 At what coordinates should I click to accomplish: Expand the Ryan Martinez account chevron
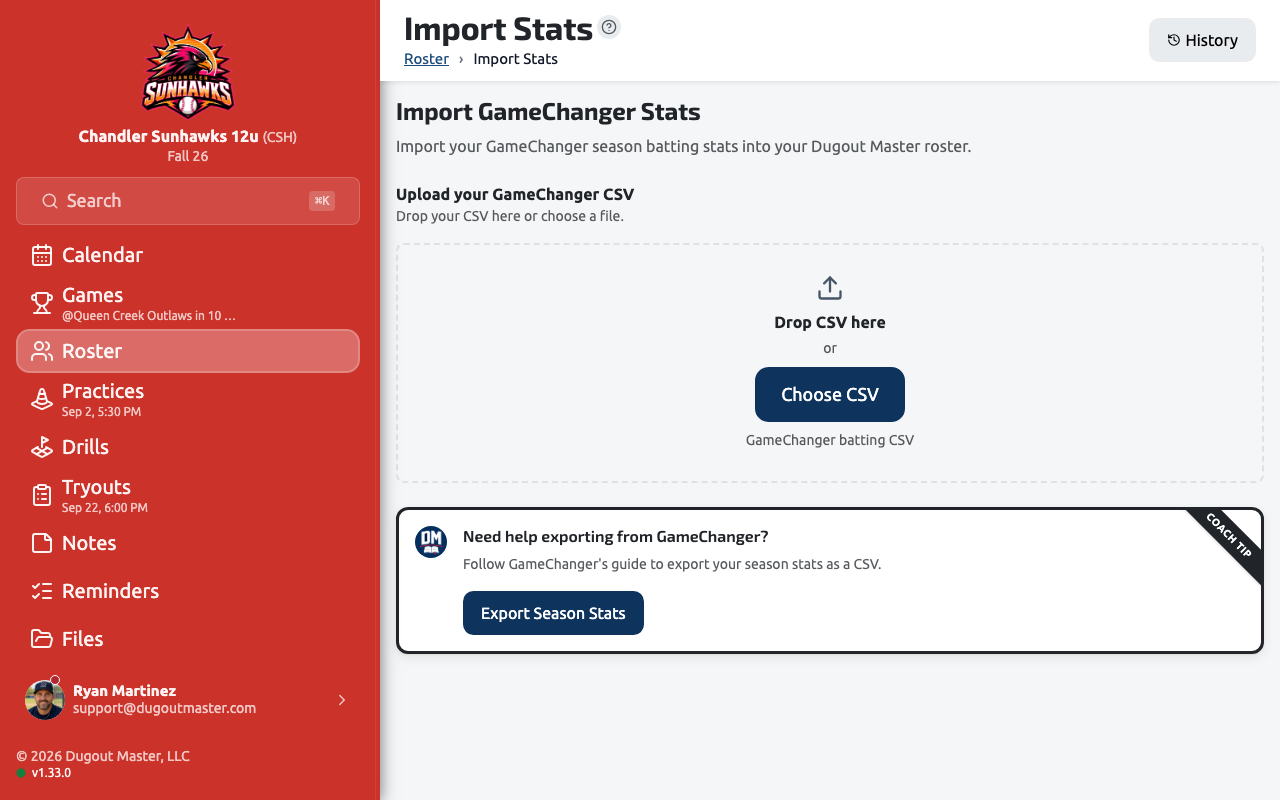coord(342,700)
